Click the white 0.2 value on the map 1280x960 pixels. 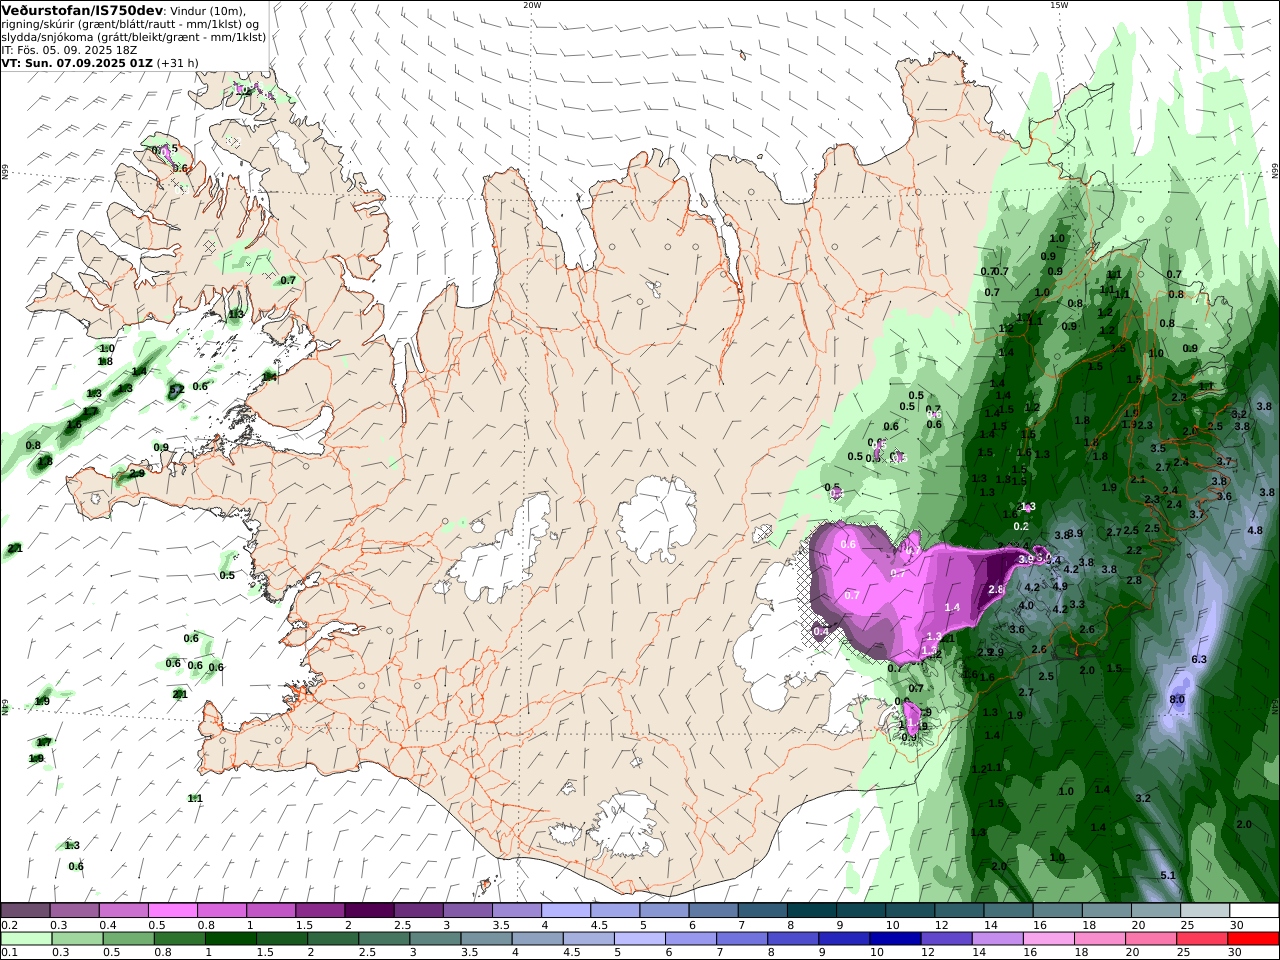pos(1021,526)
